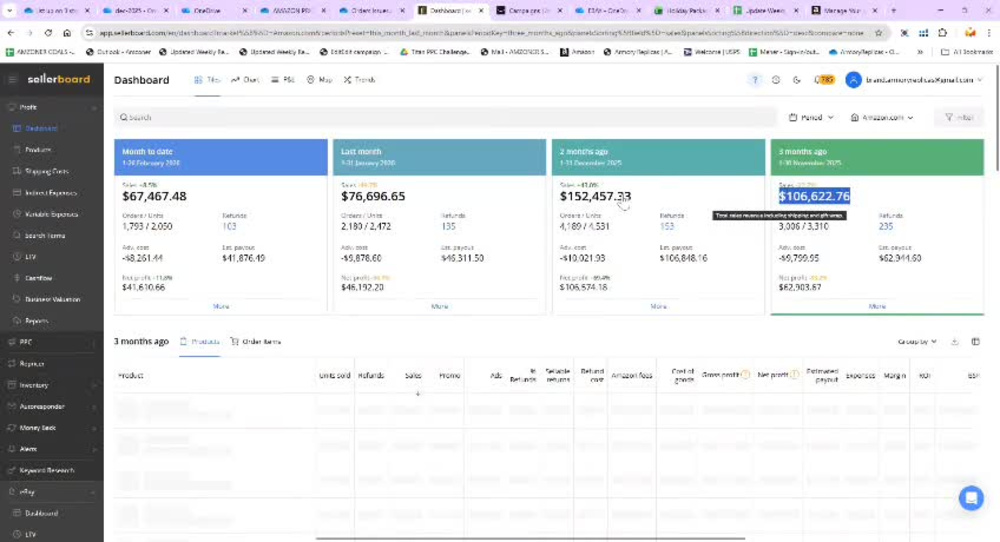Select the 2 months ago tile header

tap(658, 157)
